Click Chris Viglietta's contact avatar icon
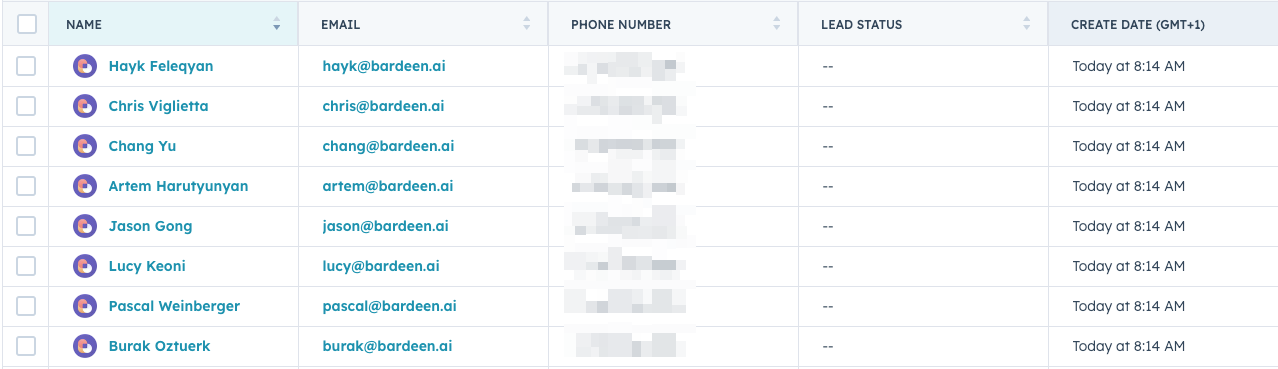 [85, 106]
